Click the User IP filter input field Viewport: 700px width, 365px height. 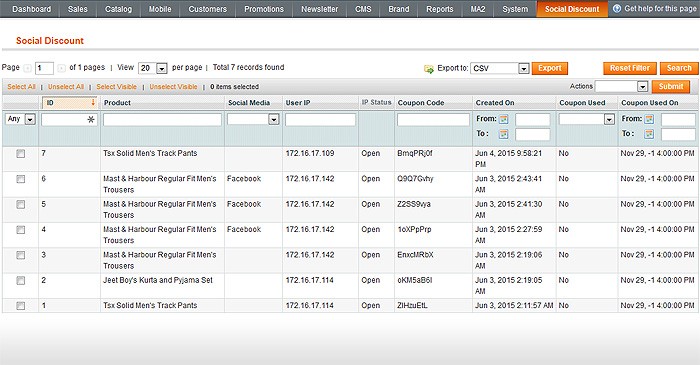point(321,120)
